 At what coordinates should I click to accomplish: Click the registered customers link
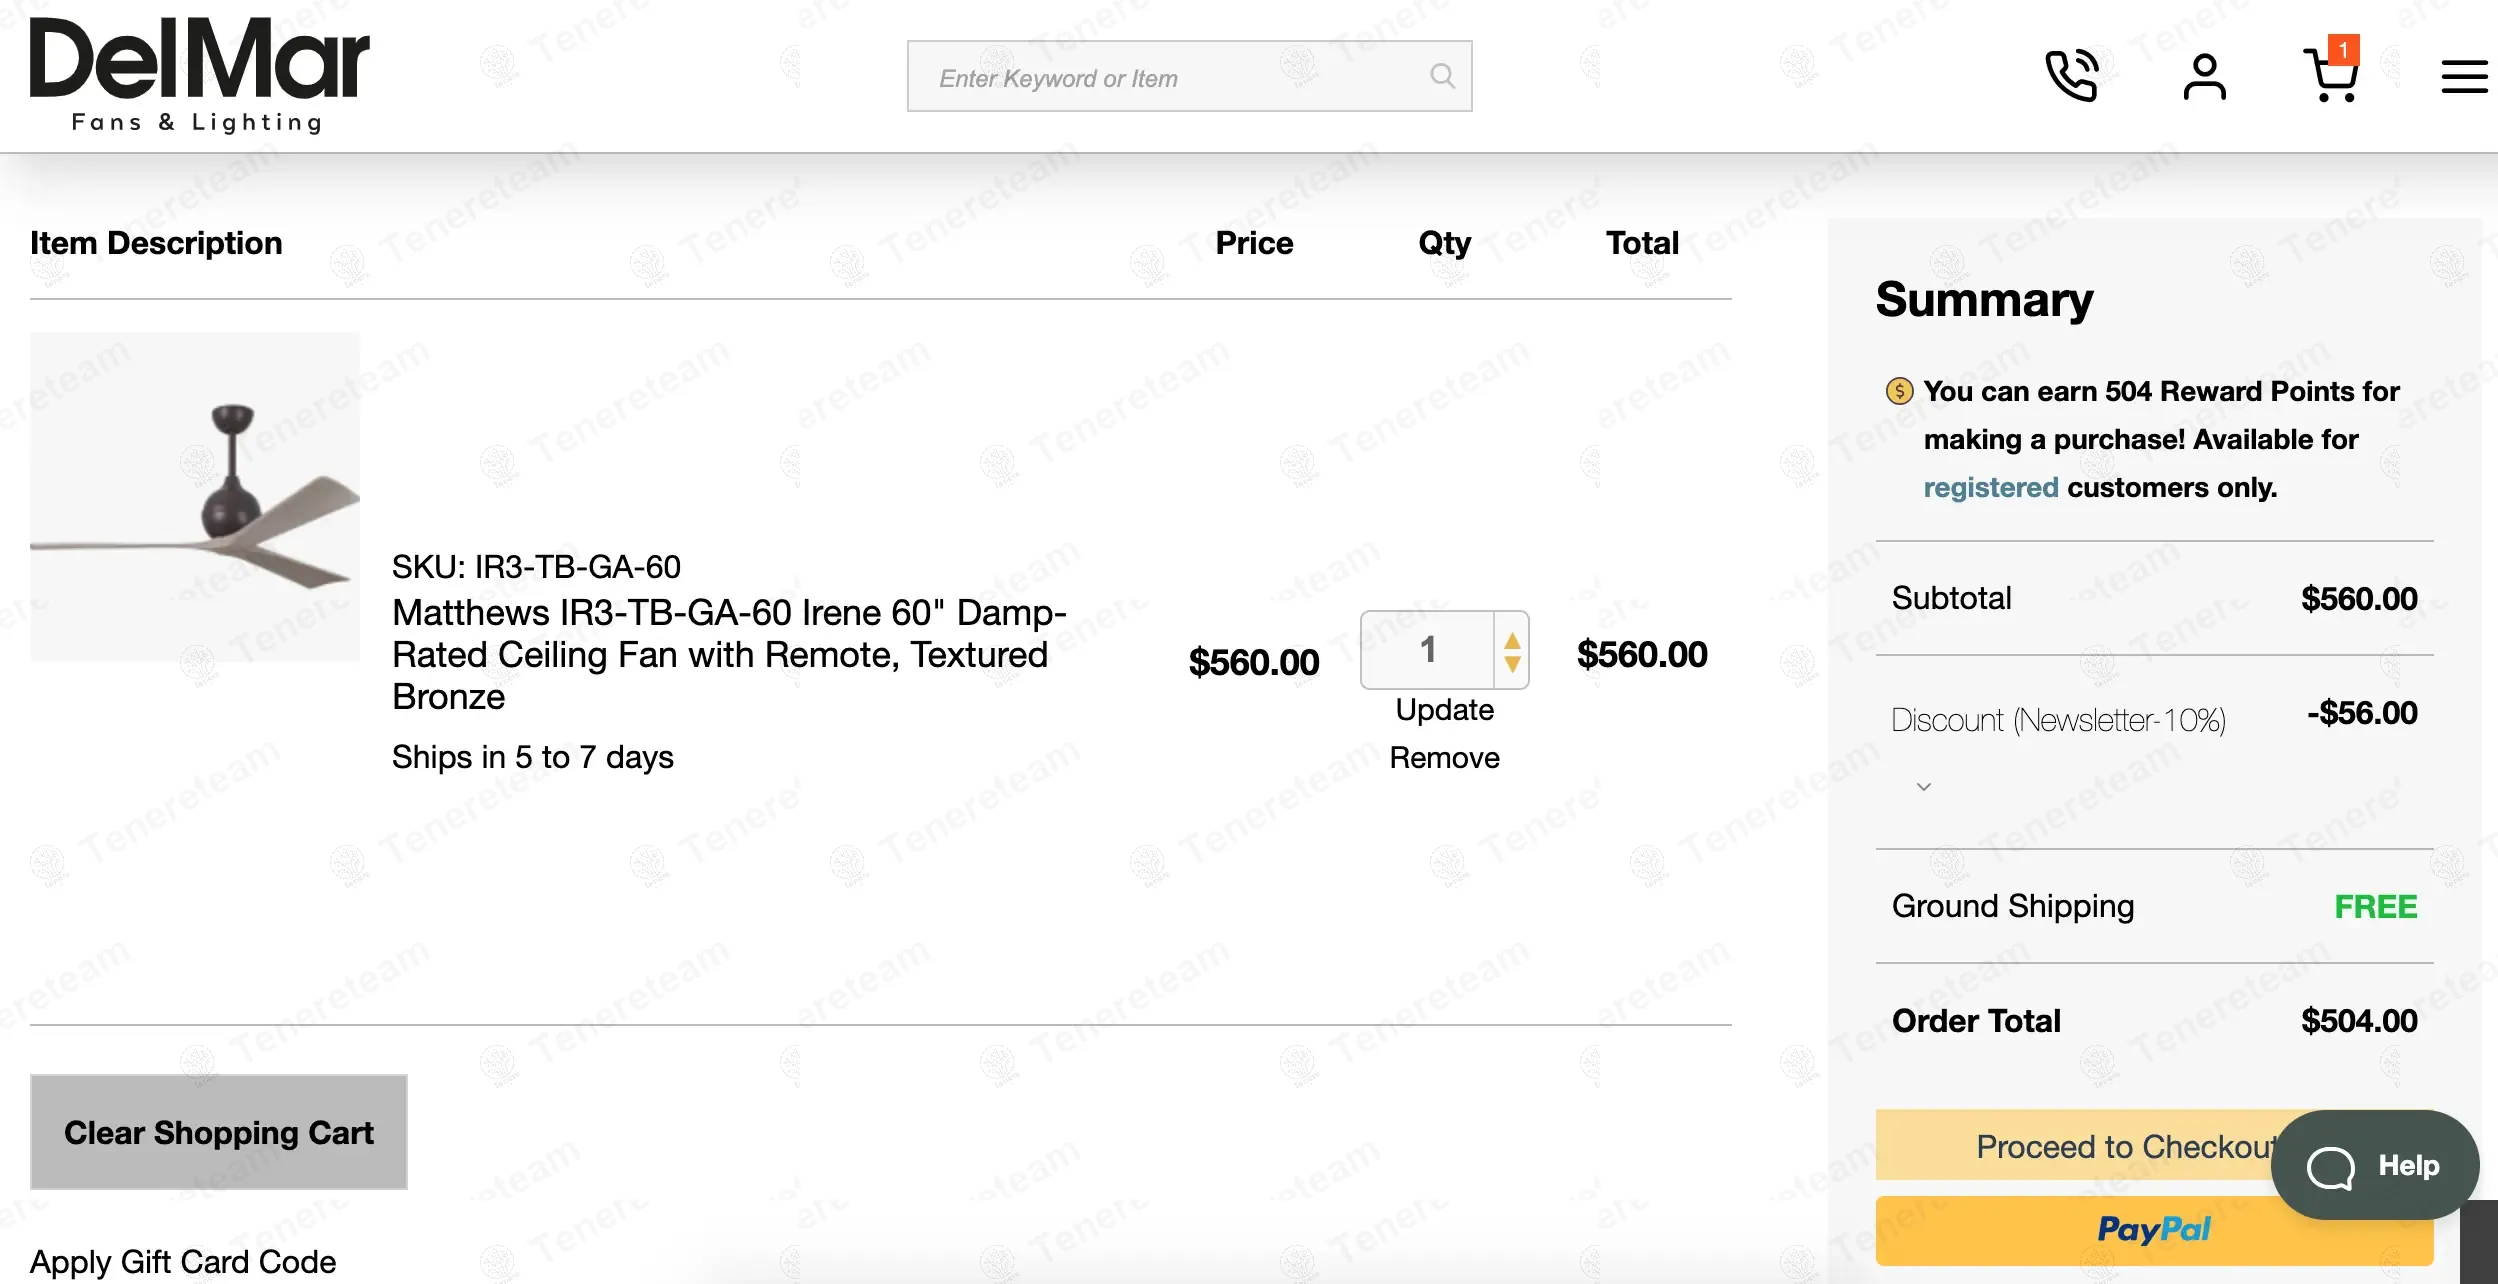click(1990, 487)
